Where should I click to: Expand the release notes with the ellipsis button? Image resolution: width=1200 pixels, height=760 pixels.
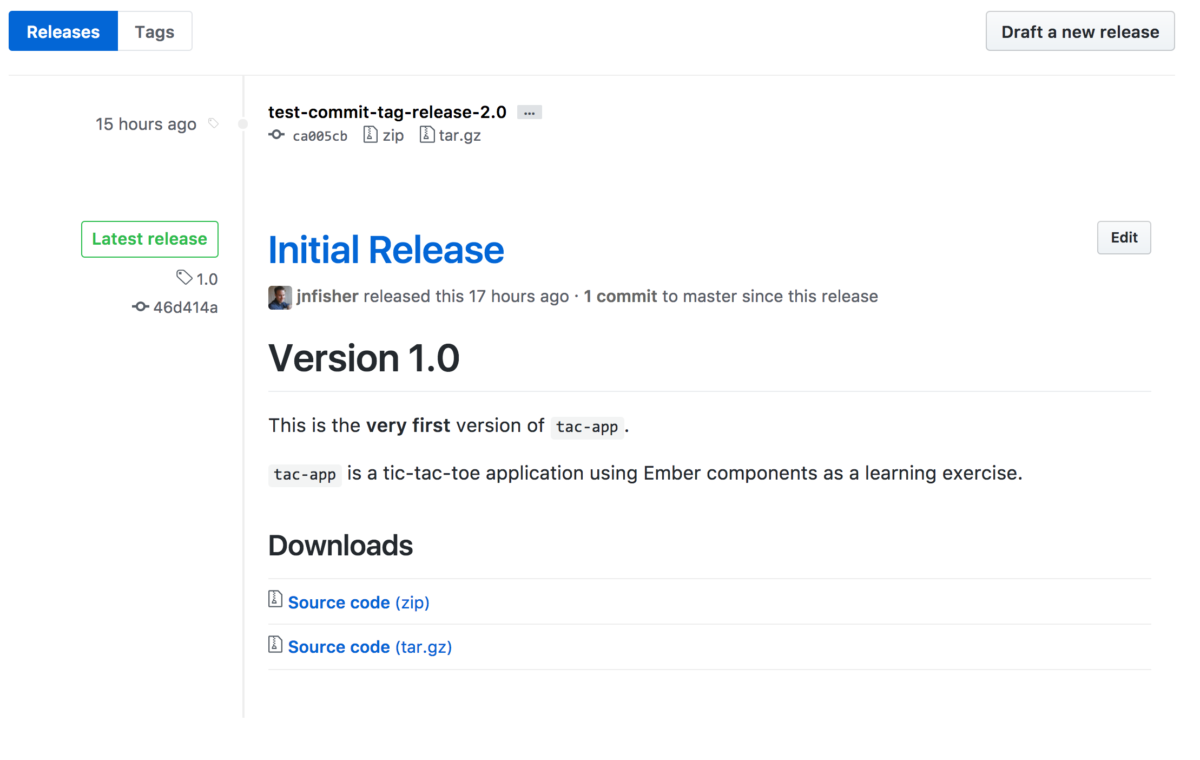(528, 112)
